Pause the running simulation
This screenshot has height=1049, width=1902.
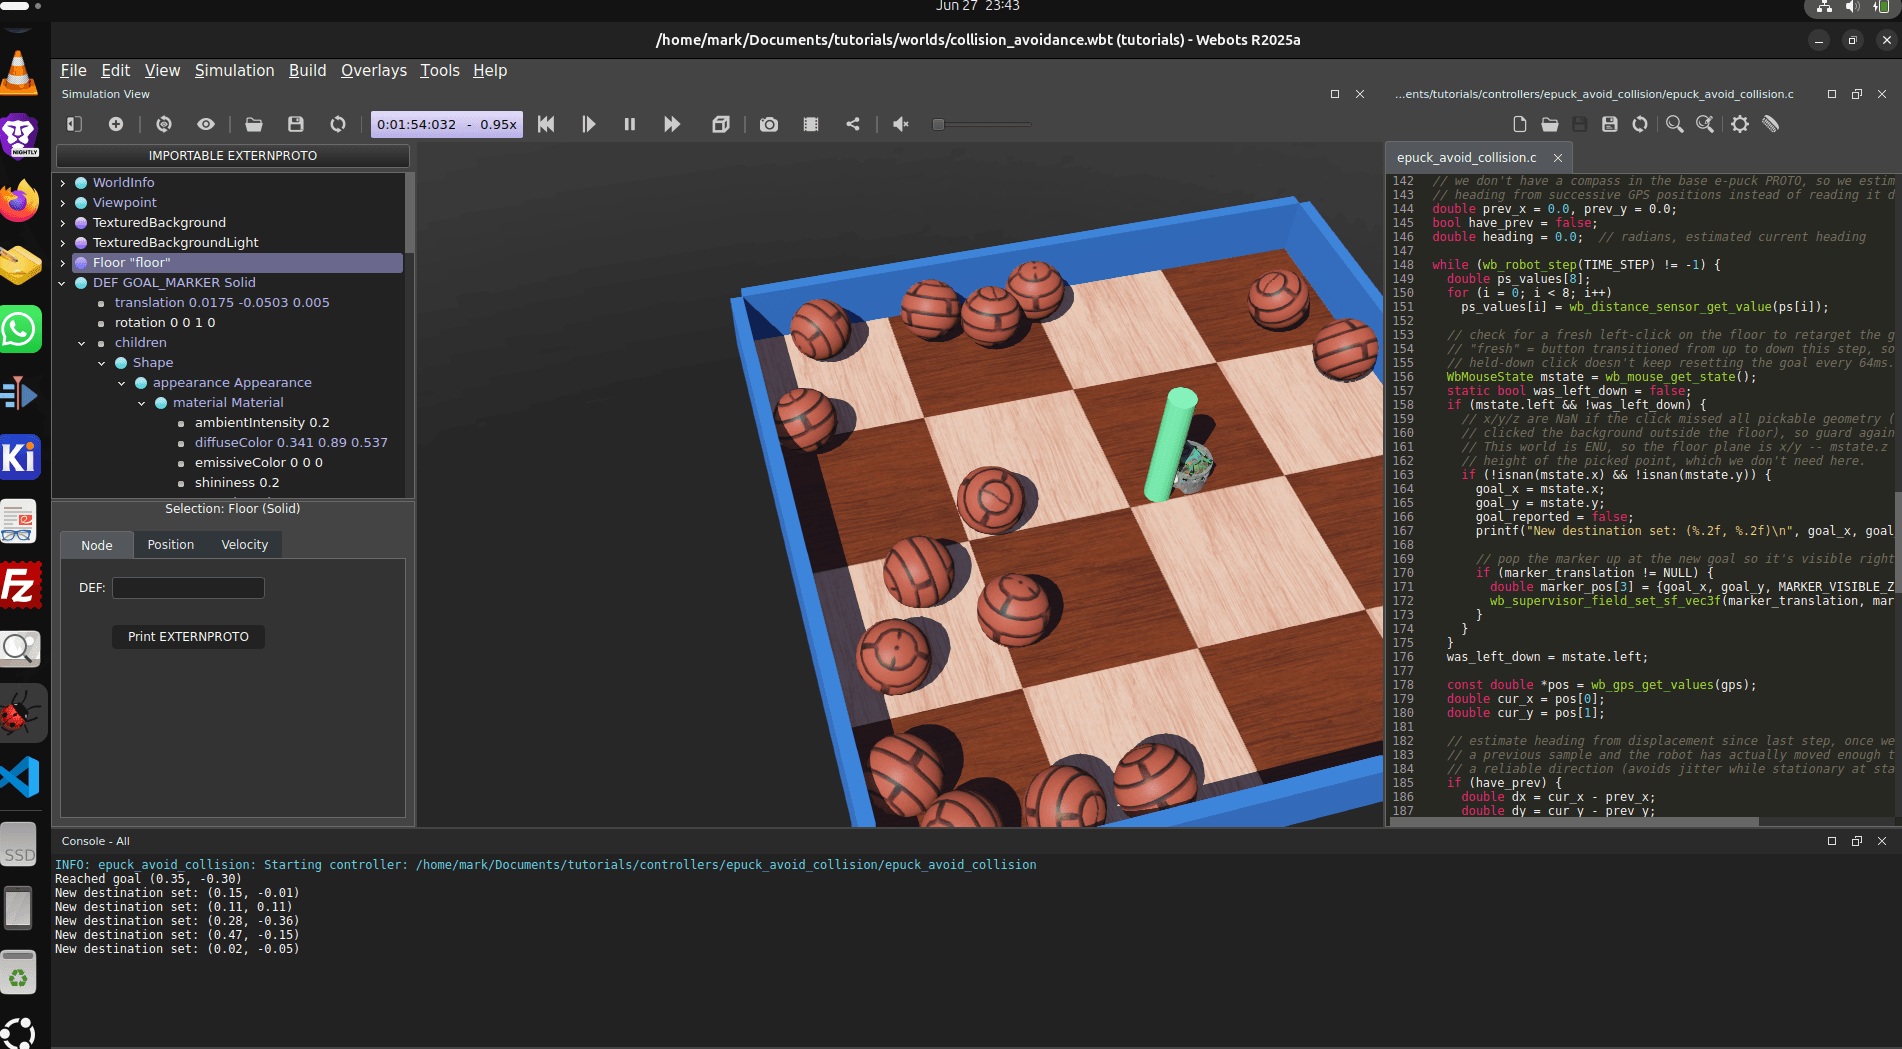[x=630, y=124]
